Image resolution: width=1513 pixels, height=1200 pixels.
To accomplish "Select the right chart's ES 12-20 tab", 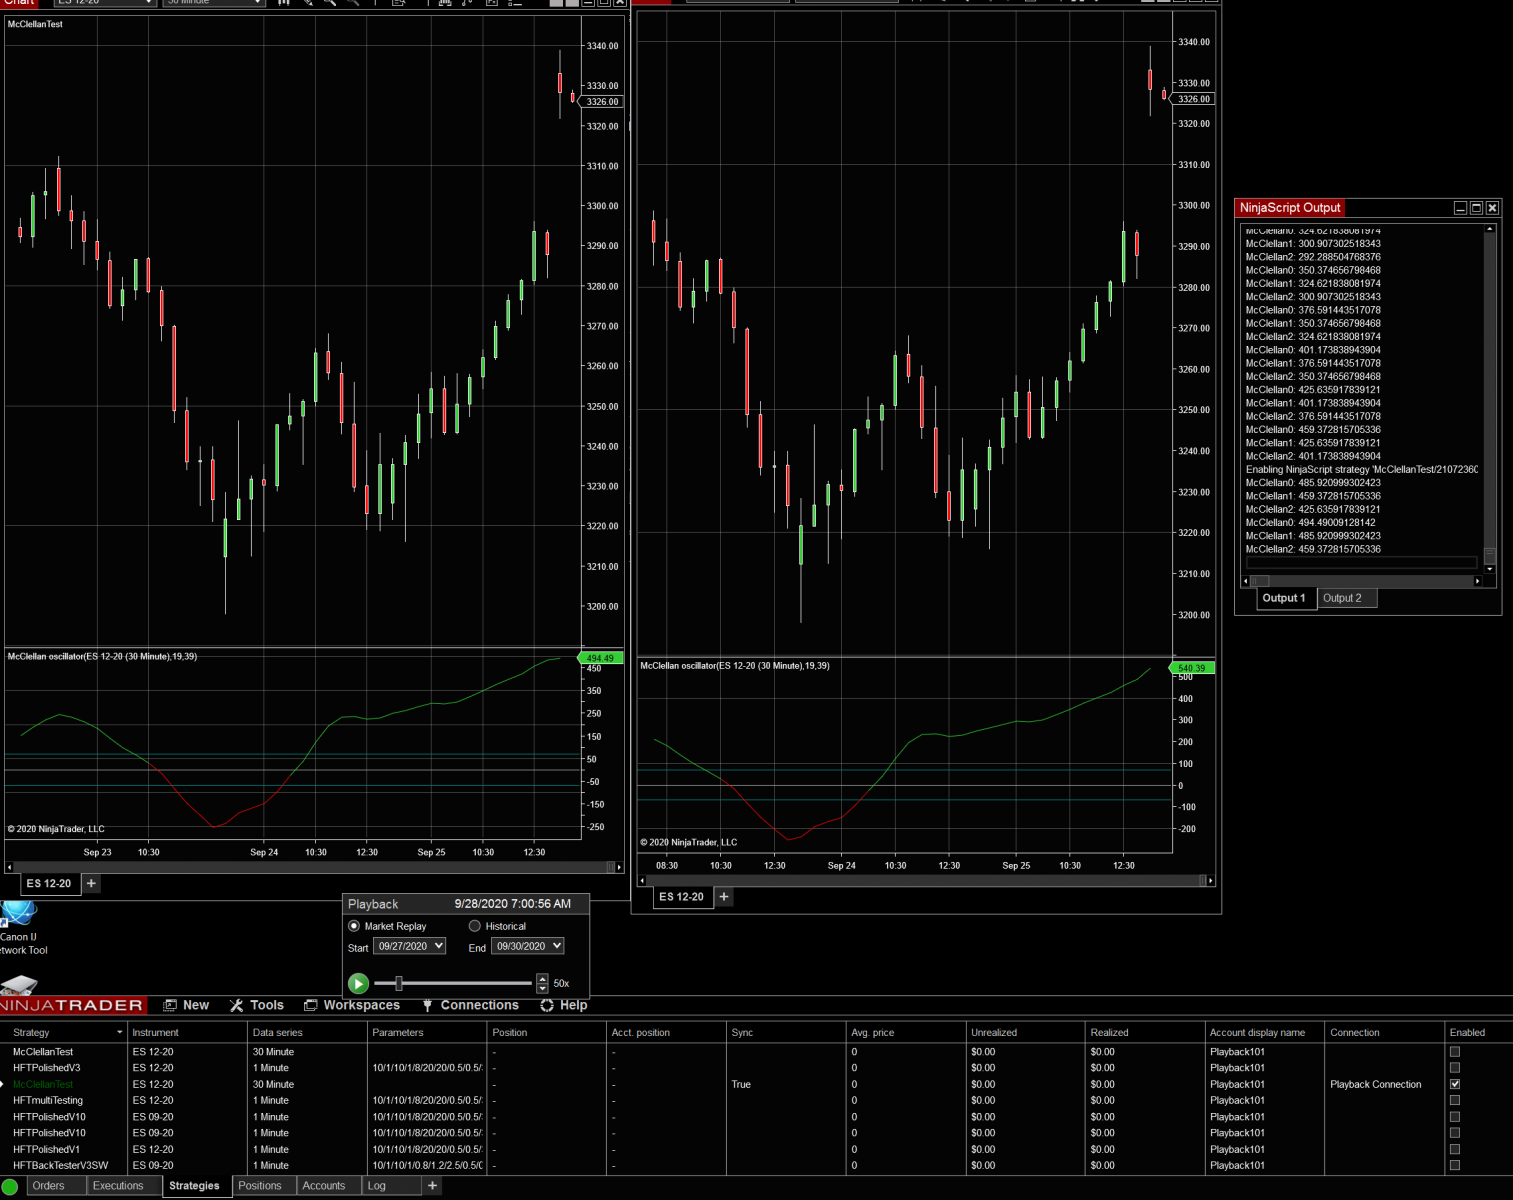I will 681,896.
